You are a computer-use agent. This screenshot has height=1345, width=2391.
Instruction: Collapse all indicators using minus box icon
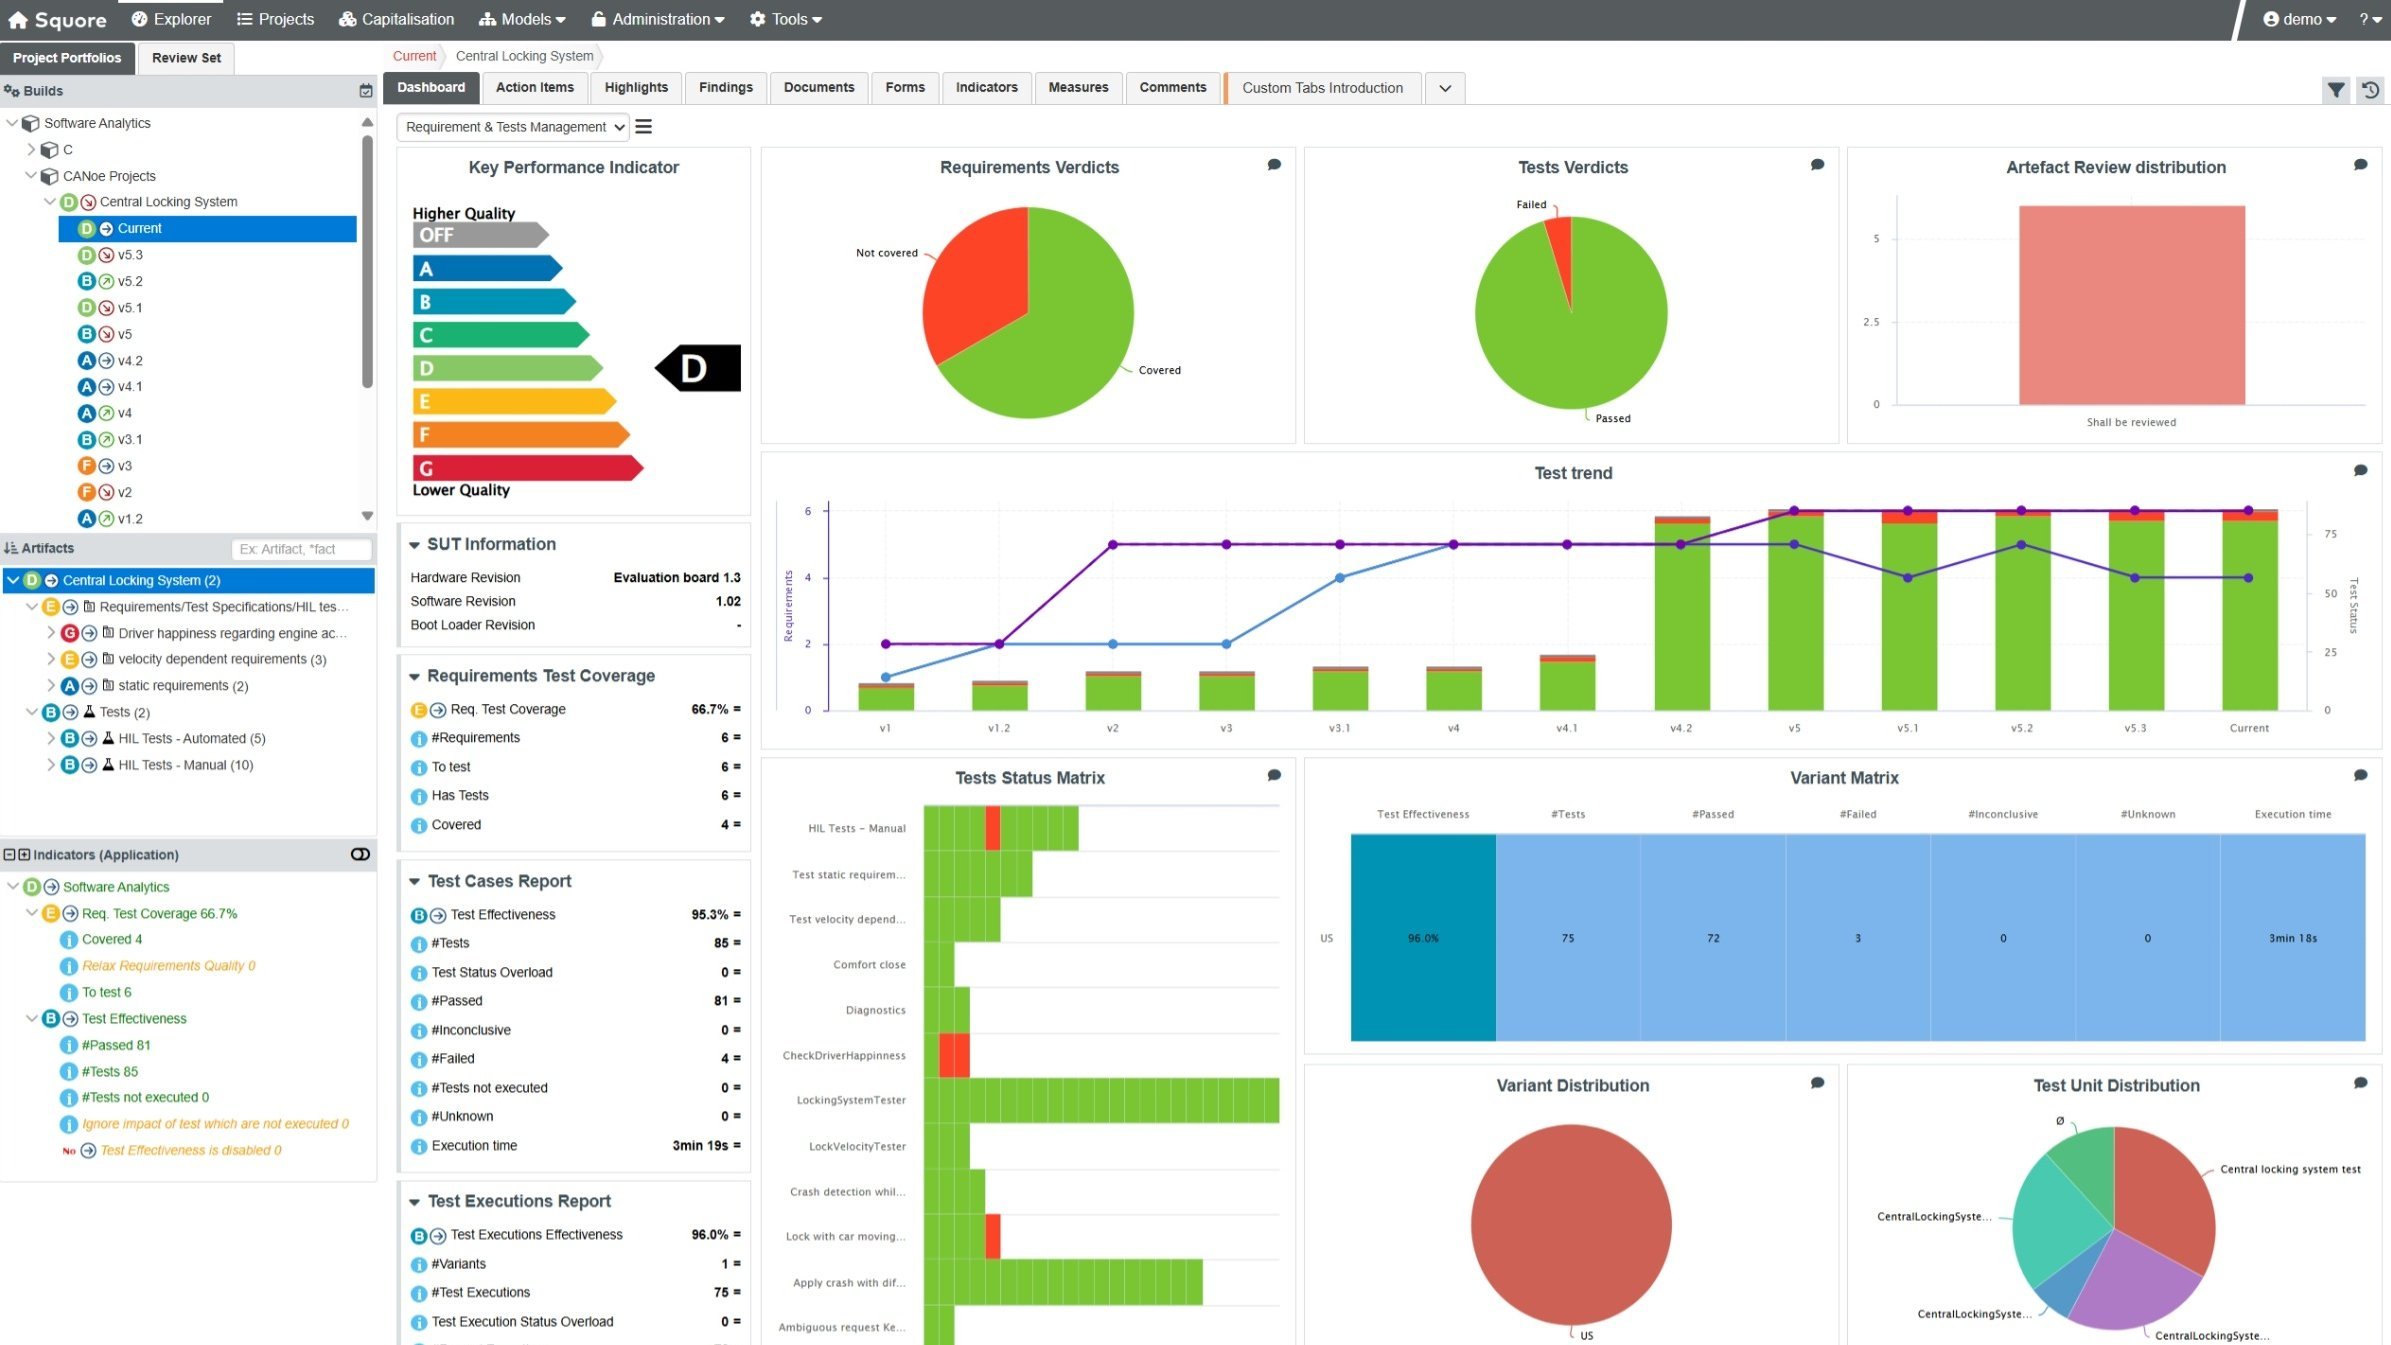click(x=10, y=855)
